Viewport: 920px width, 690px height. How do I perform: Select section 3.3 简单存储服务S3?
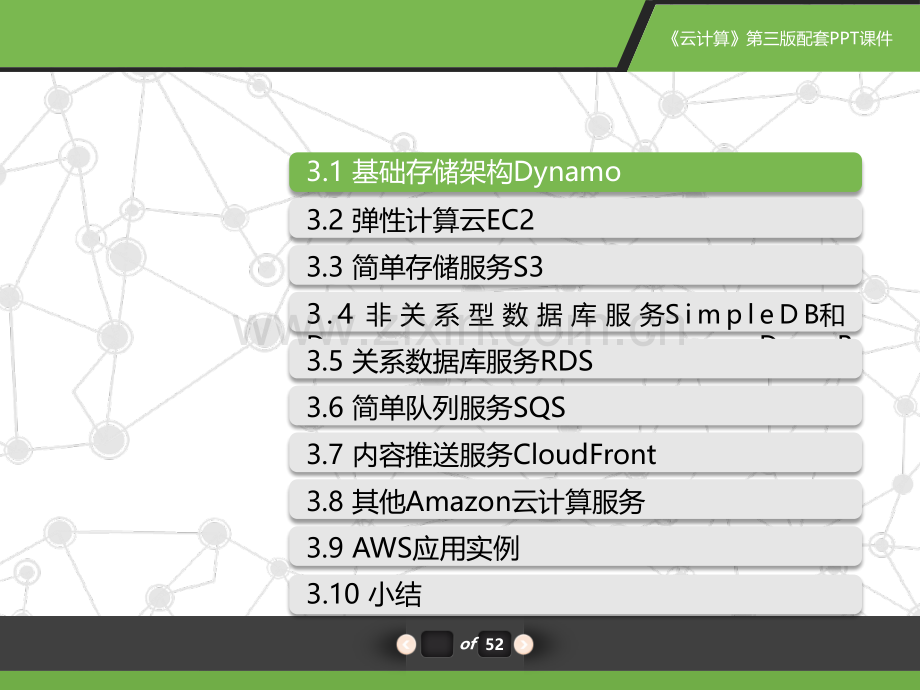(575, 266)
